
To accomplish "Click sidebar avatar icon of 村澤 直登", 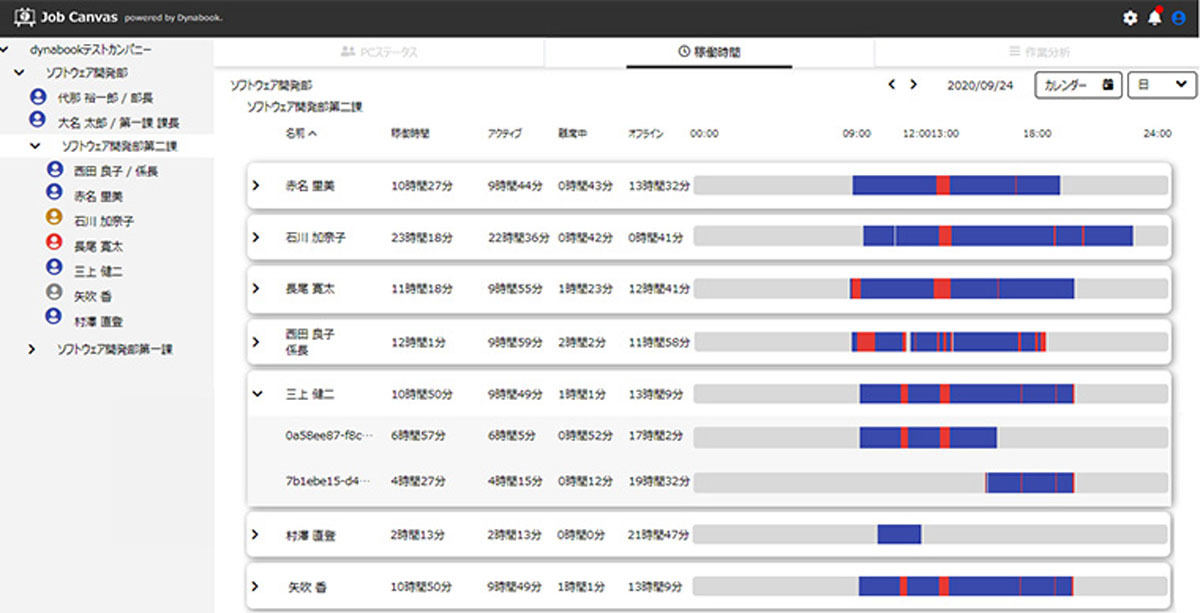I will pyautogui.click(x=55, y=318).
